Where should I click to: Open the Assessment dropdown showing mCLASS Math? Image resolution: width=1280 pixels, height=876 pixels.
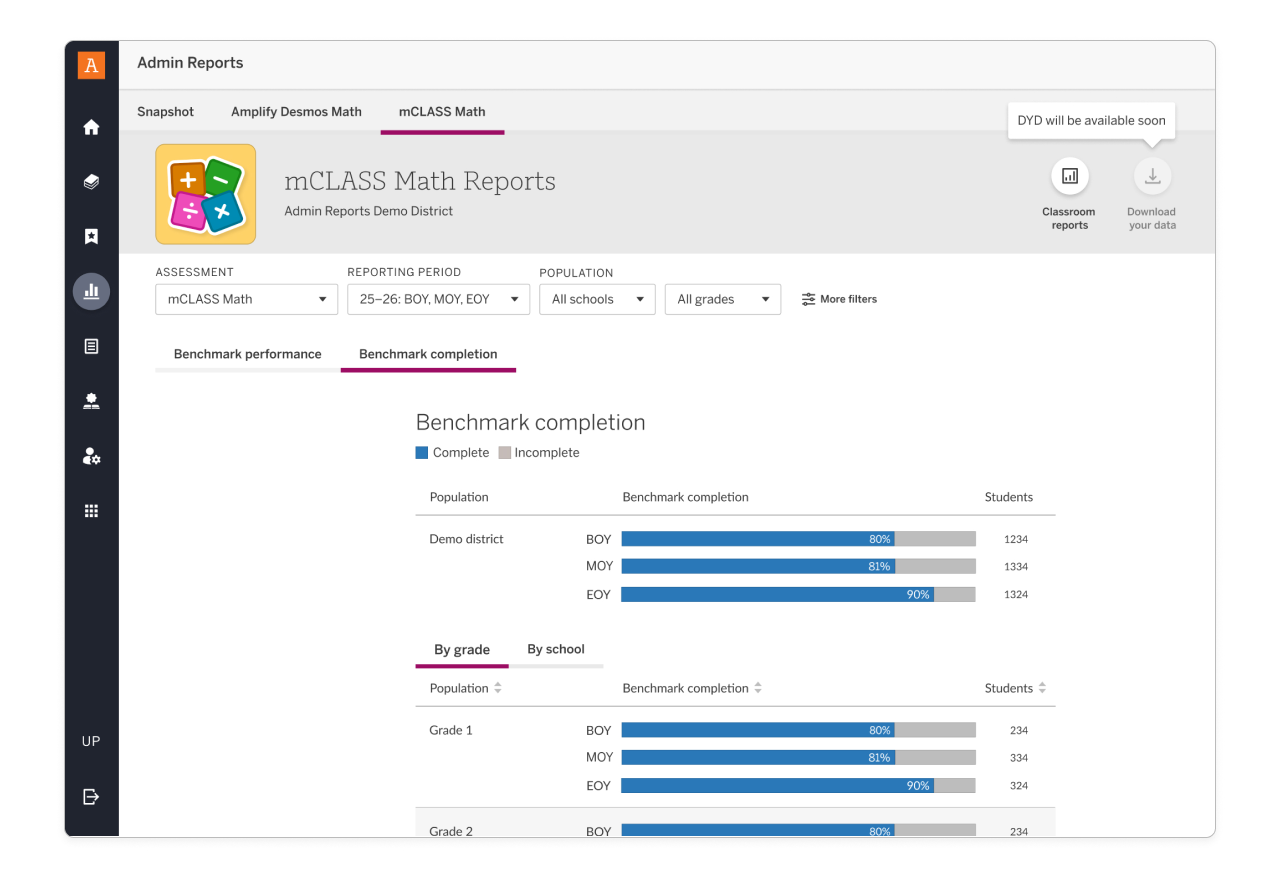click(x=246, y=298)
